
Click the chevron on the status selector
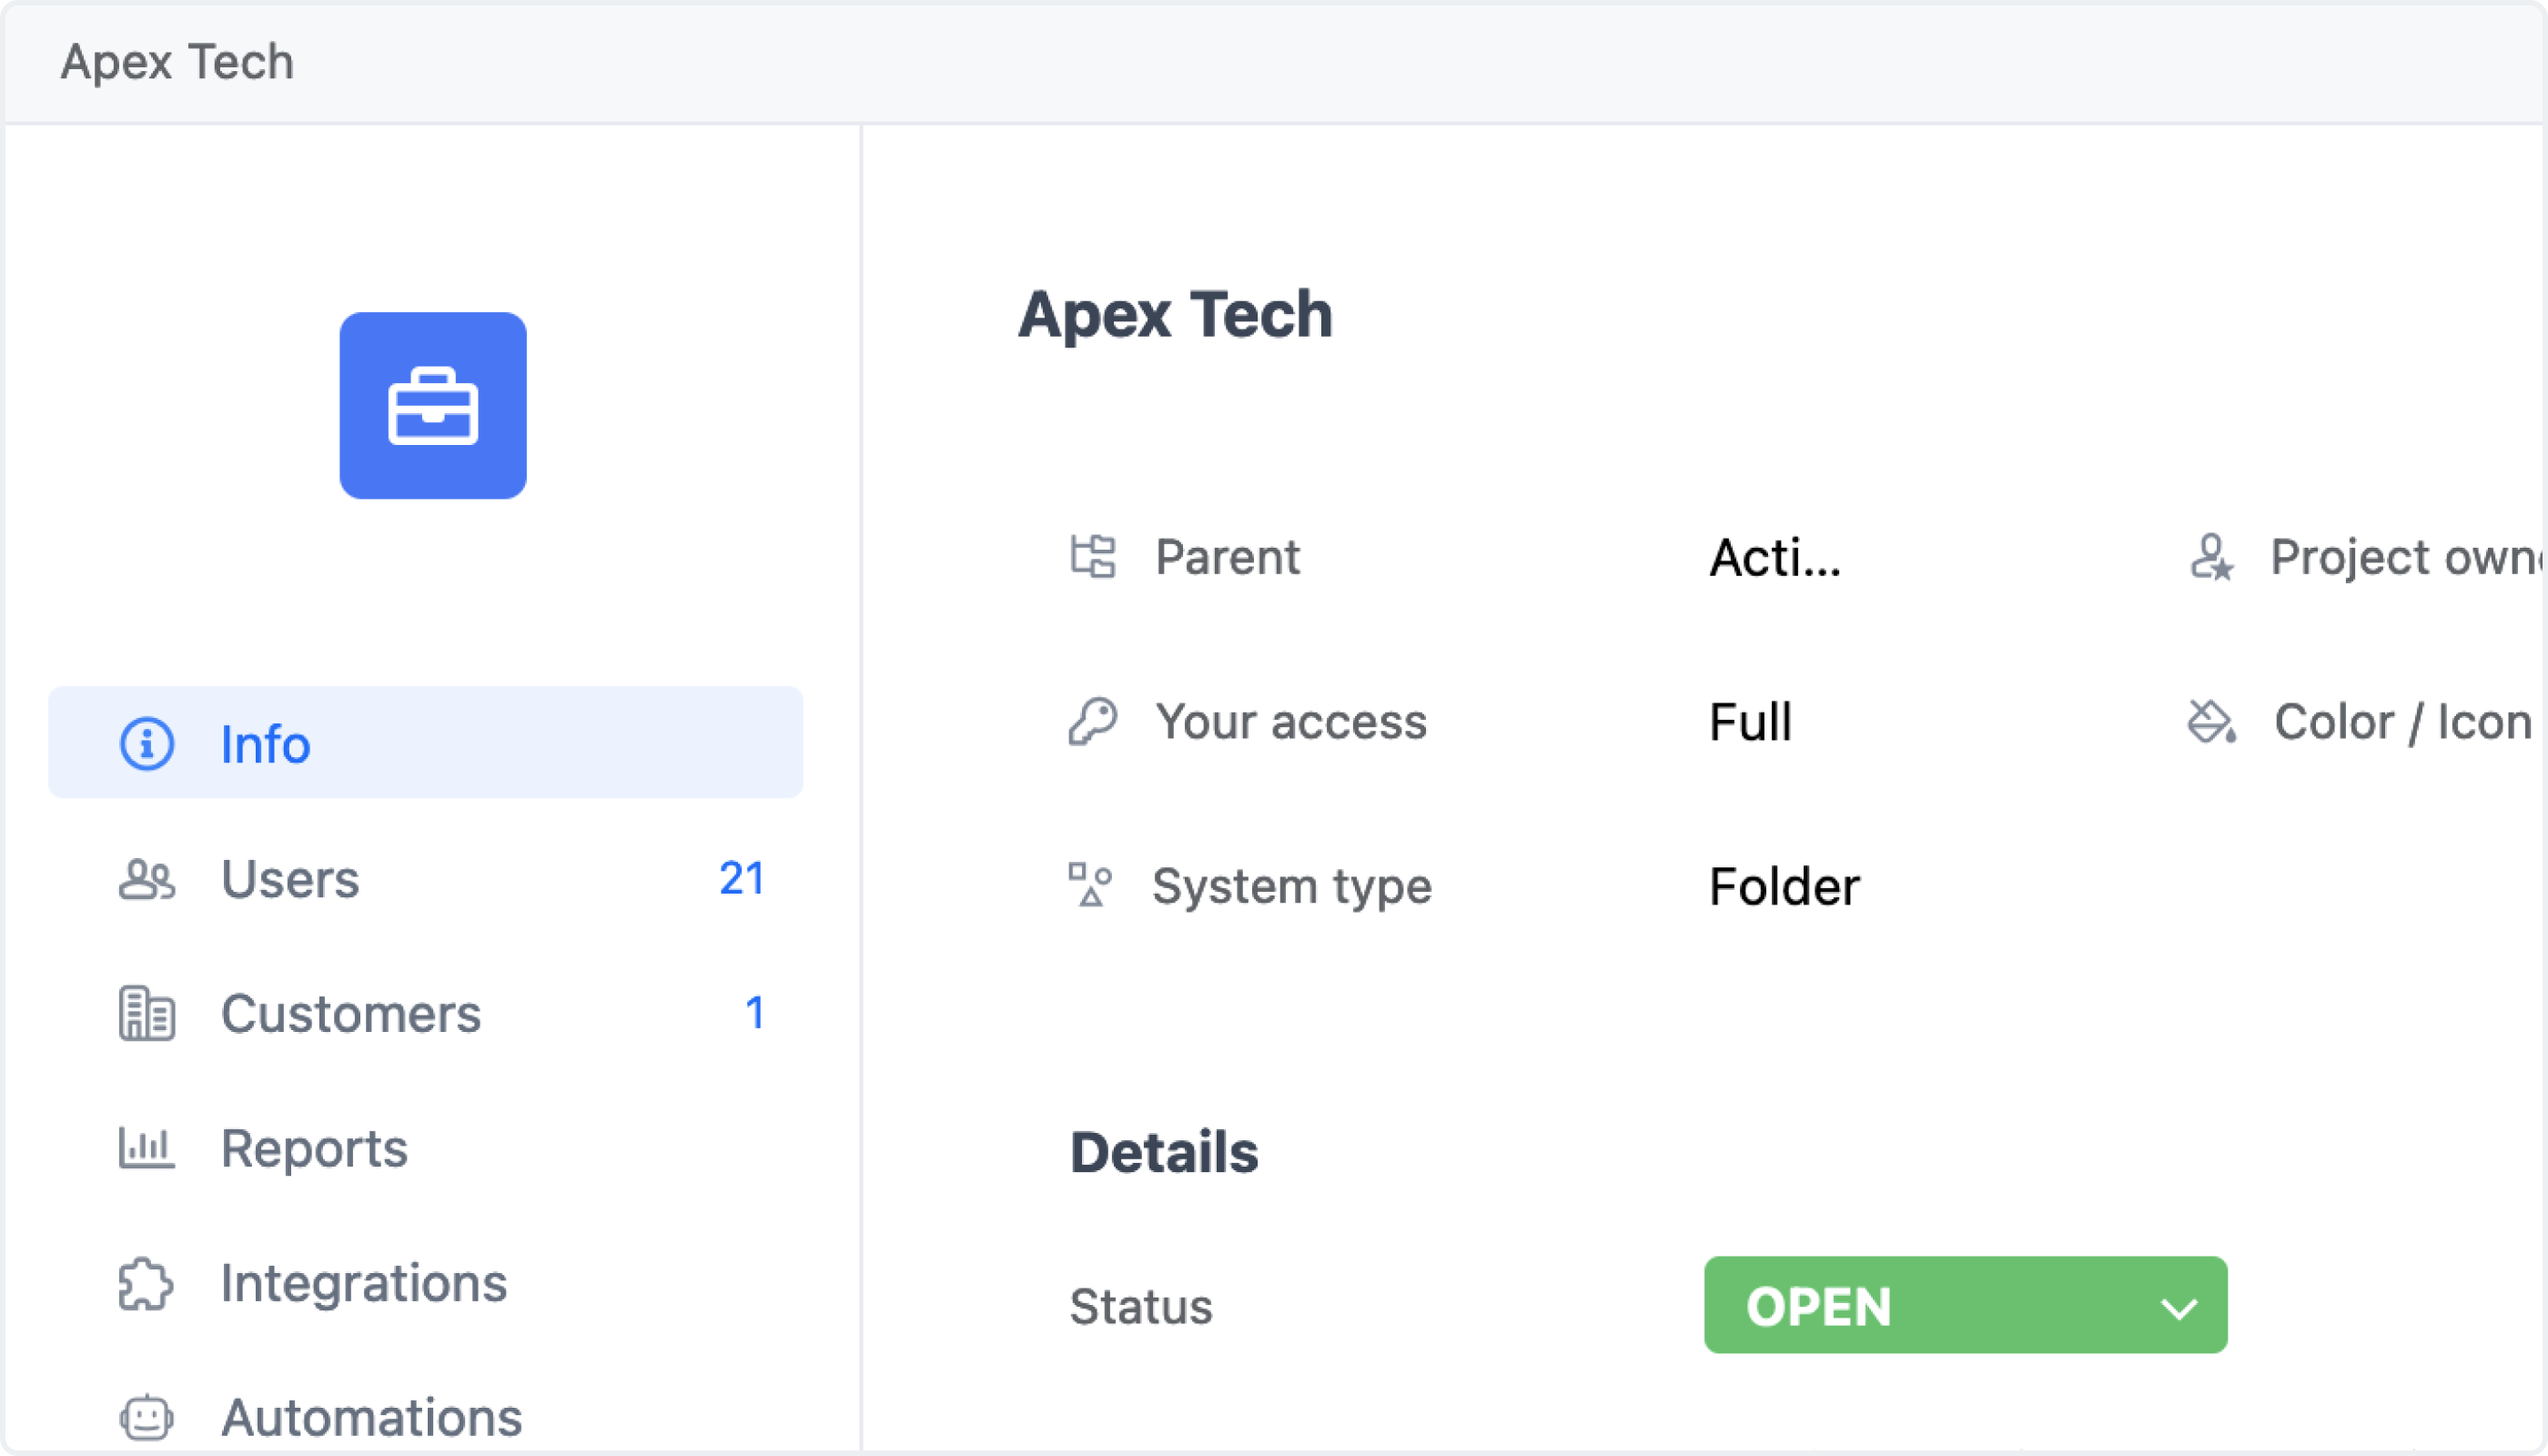tap(2178, 1308)
